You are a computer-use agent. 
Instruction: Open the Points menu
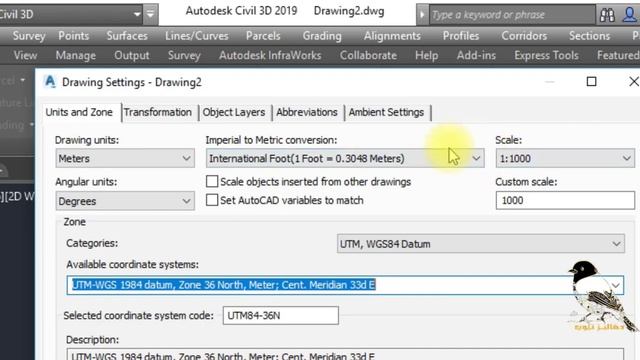(73, 36)
